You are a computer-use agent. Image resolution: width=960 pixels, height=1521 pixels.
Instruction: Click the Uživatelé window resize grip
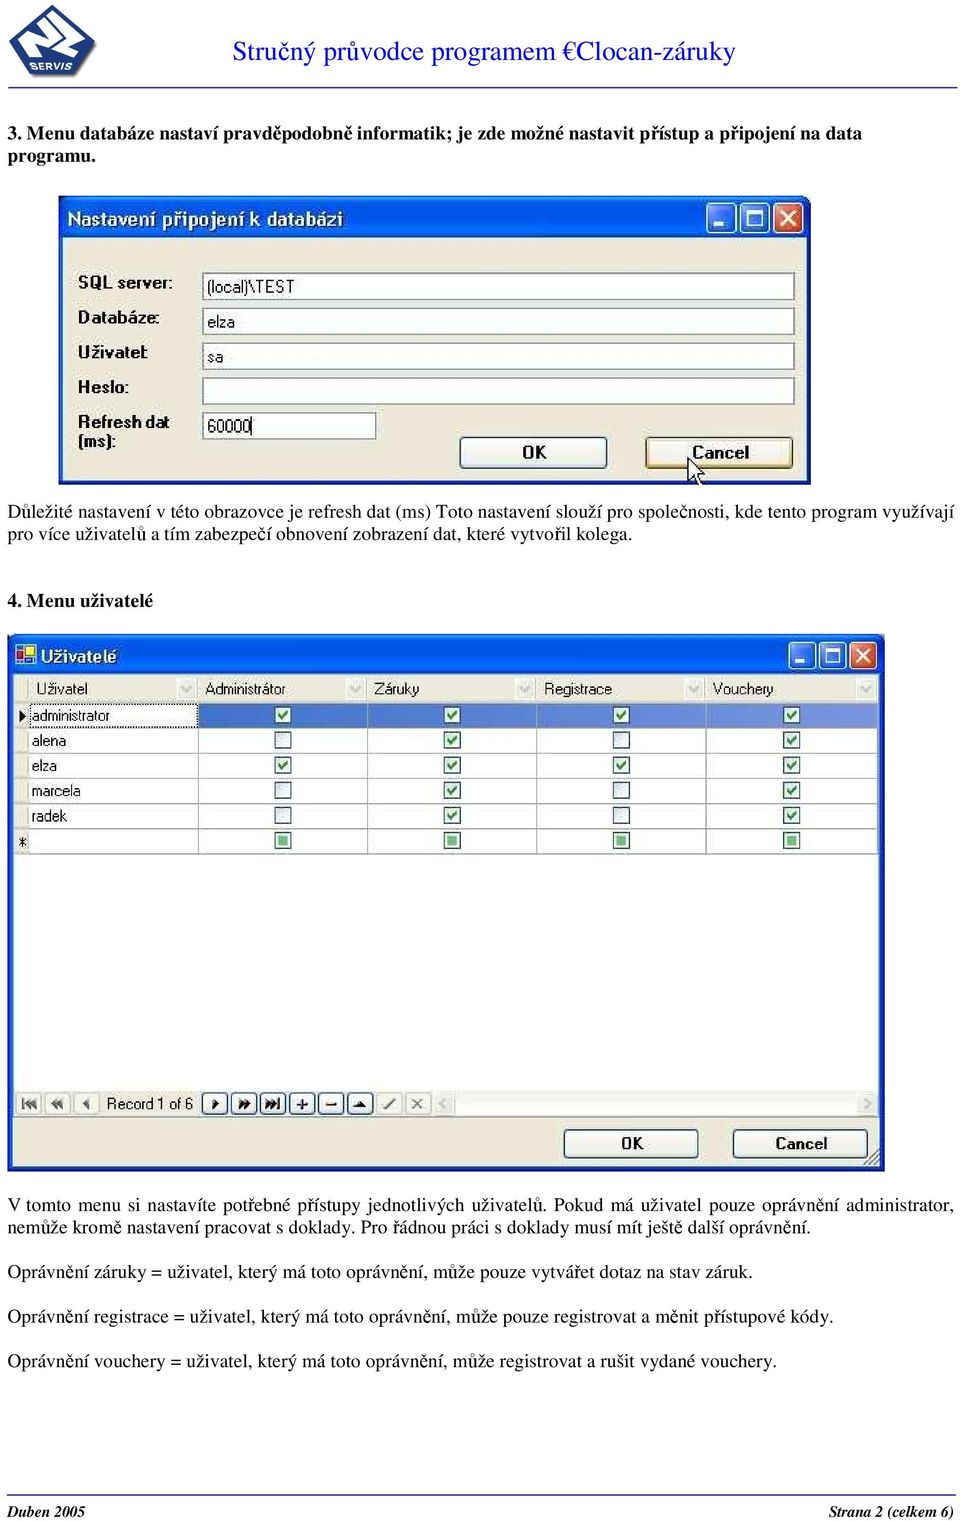[872, 1158]
